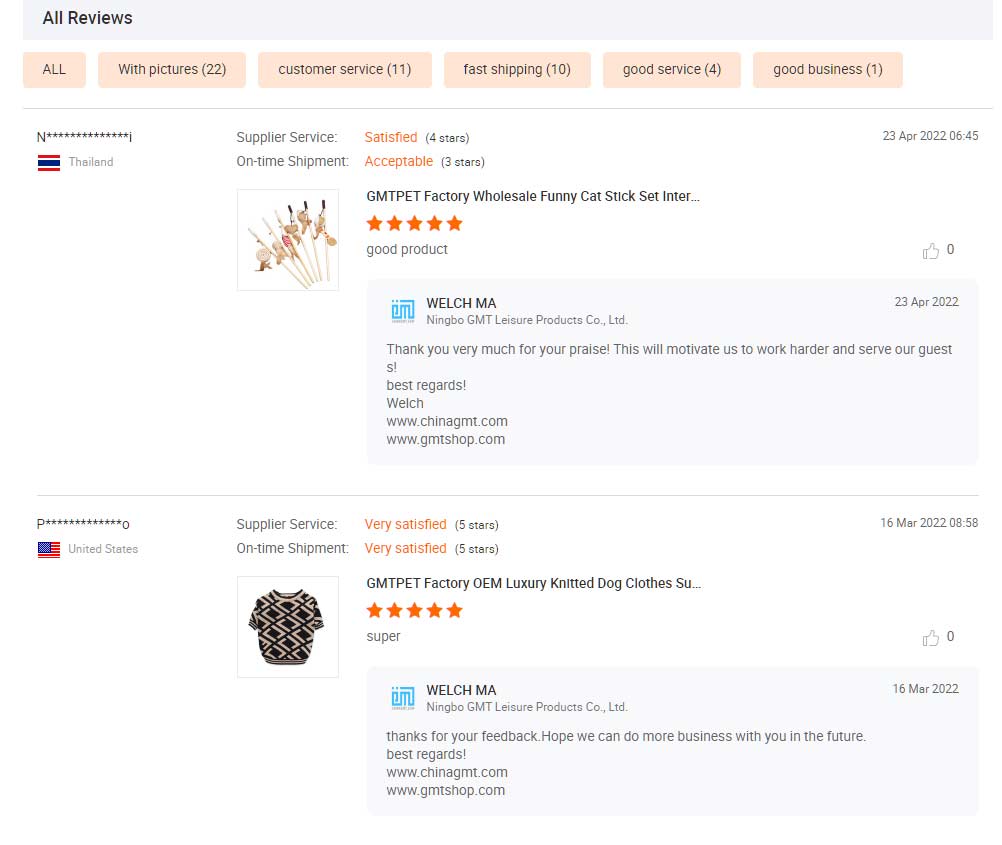
Task: Open knitted dog sweater thumbnail
Action: pyautogui.click(x=288, y=627)
